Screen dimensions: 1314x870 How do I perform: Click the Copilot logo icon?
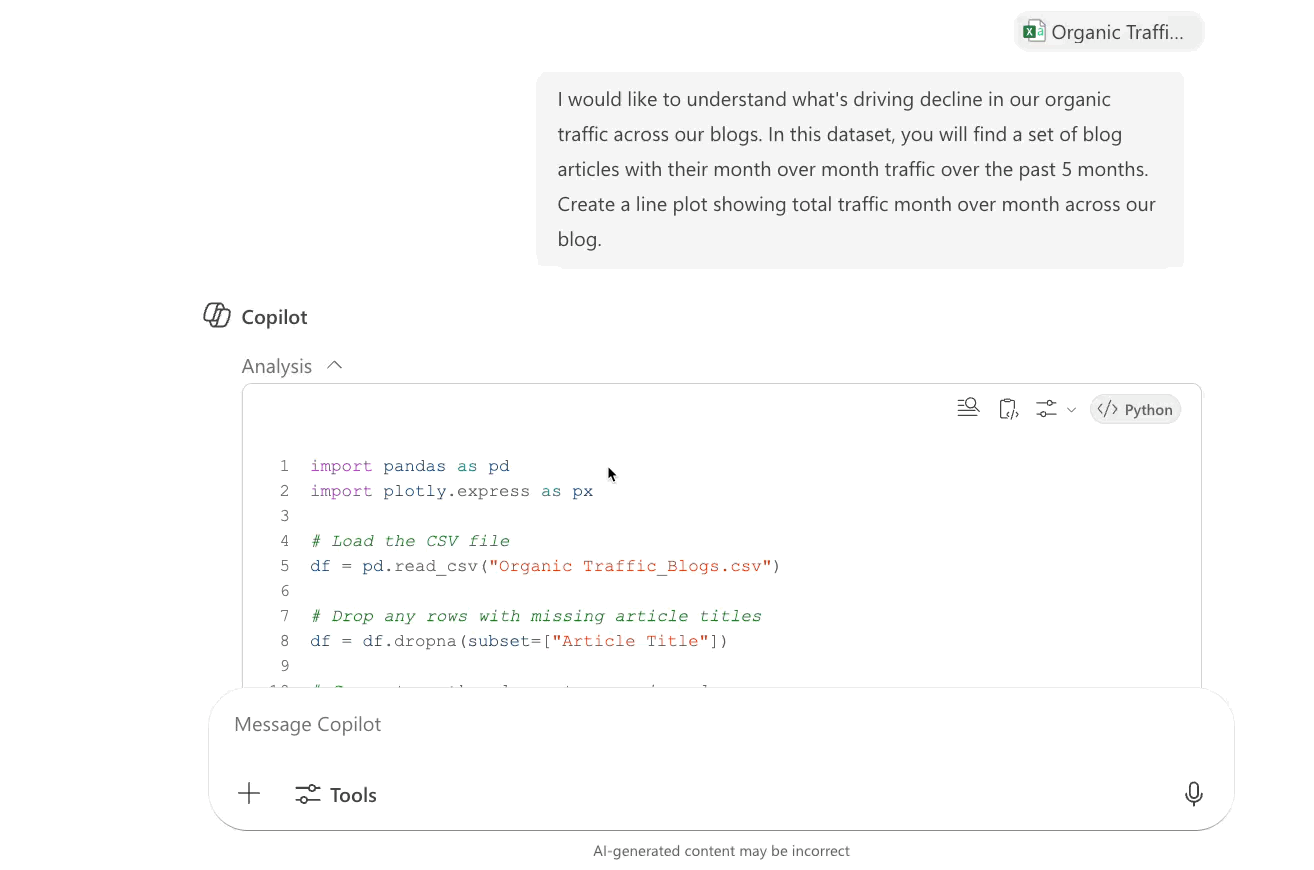point(217,316)
